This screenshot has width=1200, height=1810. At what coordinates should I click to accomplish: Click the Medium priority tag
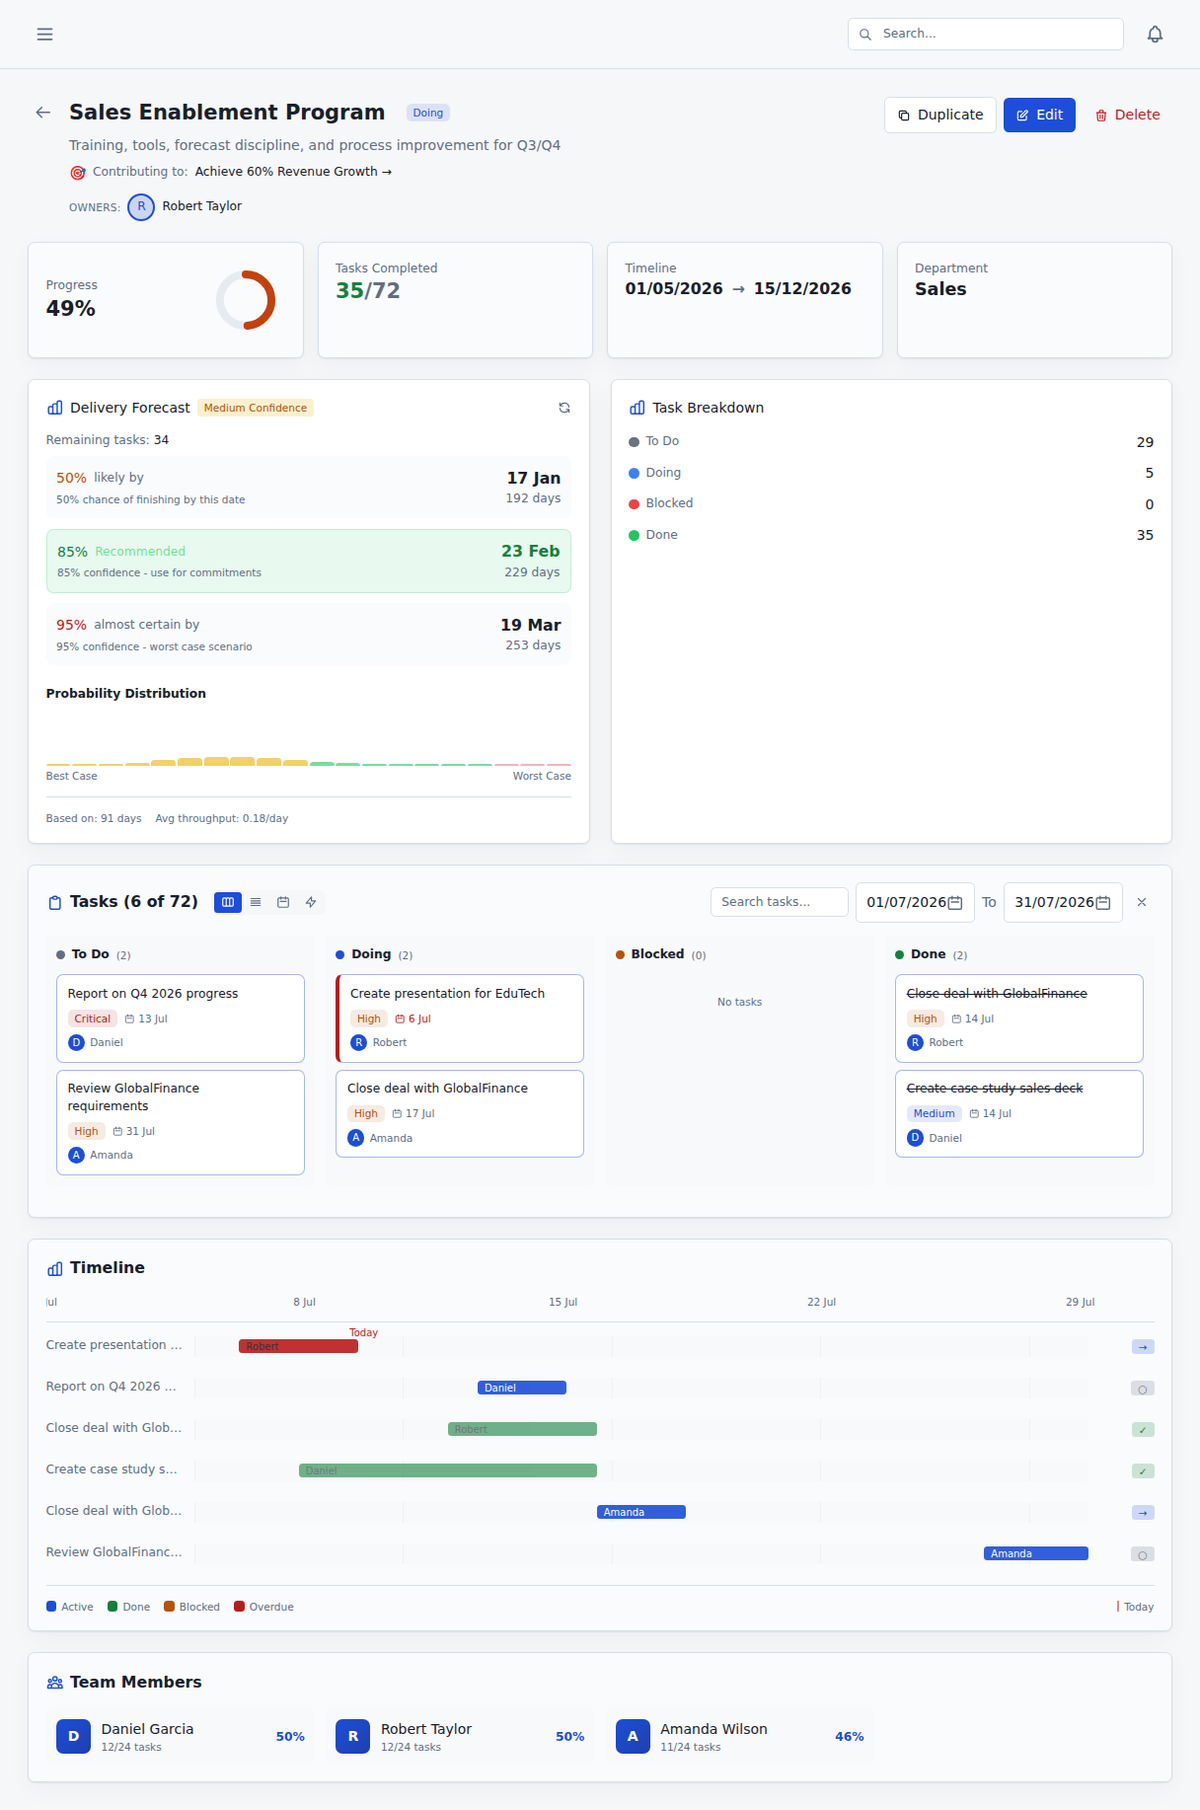click(934, 1114)
